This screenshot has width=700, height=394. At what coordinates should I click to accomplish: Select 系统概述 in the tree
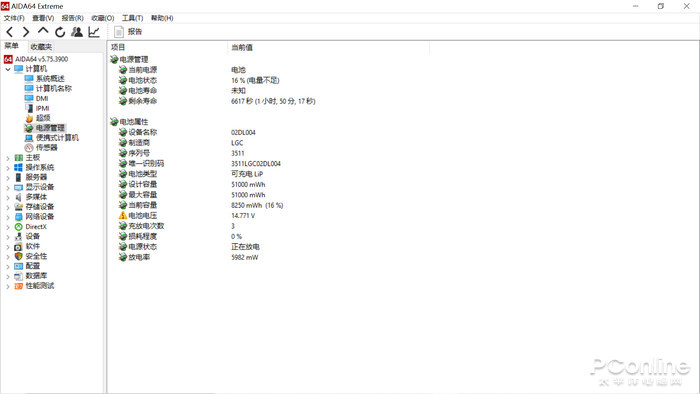(50, 79)
